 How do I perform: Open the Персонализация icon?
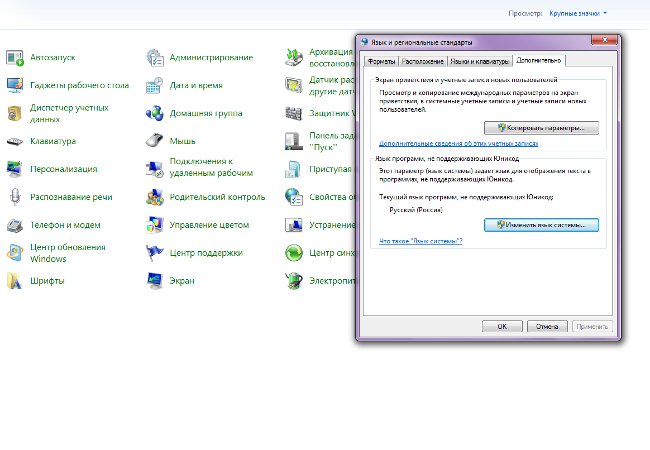[15, 169]
